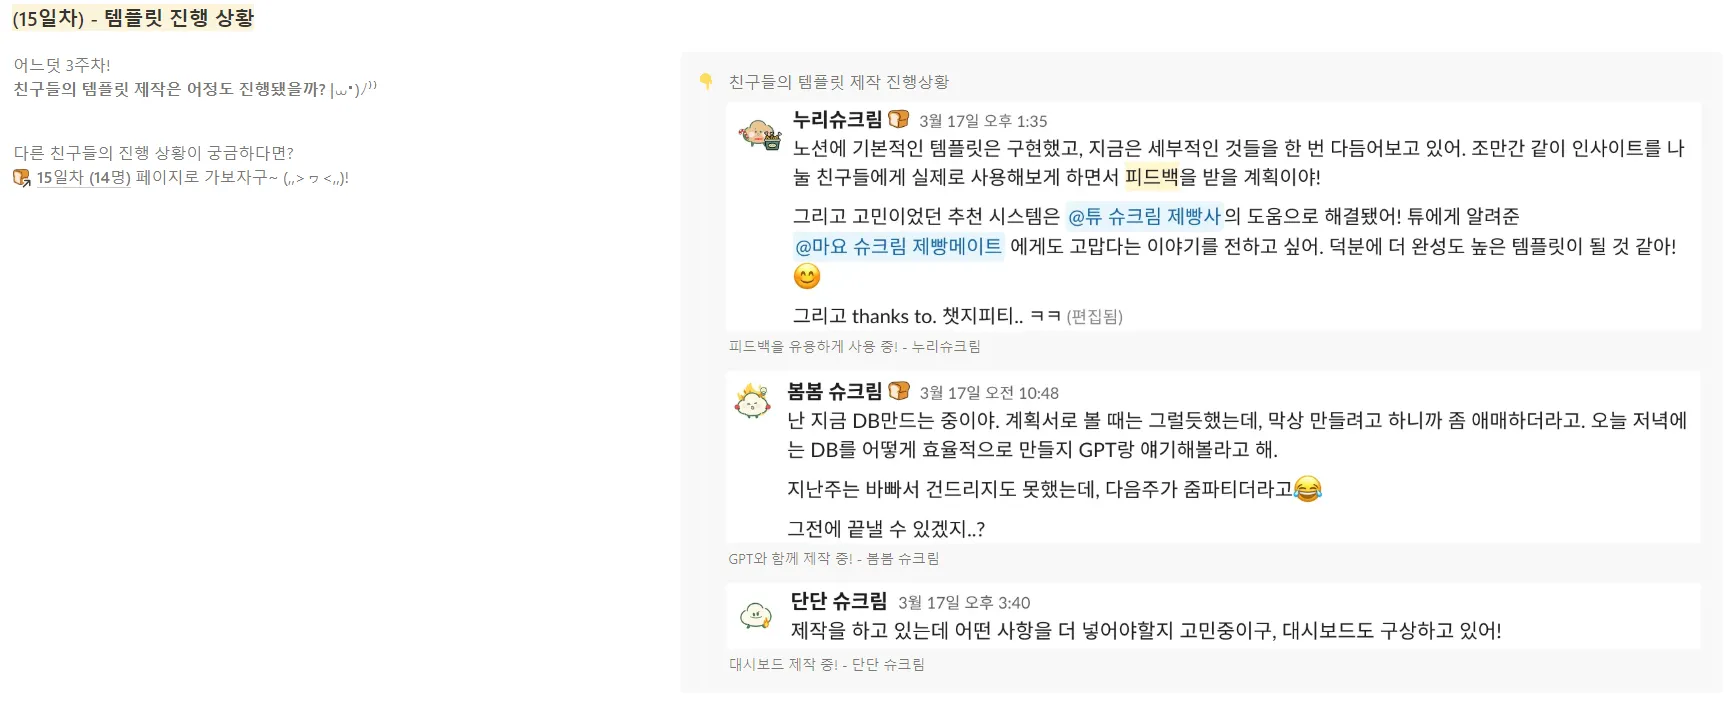Click the 누리슈크림 profile avatar
Viewport: 1735px width, 701px height.
[x=759, y=134]
